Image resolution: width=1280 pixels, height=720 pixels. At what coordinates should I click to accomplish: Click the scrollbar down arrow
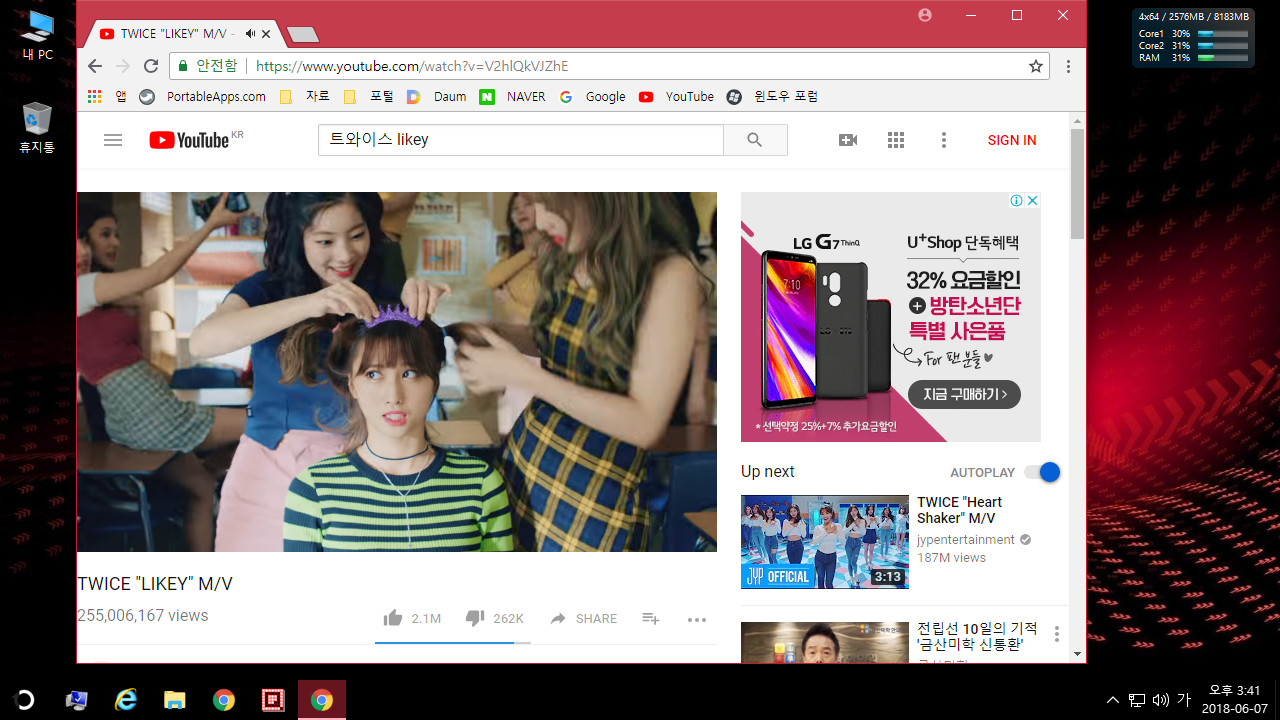[x=1077, y=654]
